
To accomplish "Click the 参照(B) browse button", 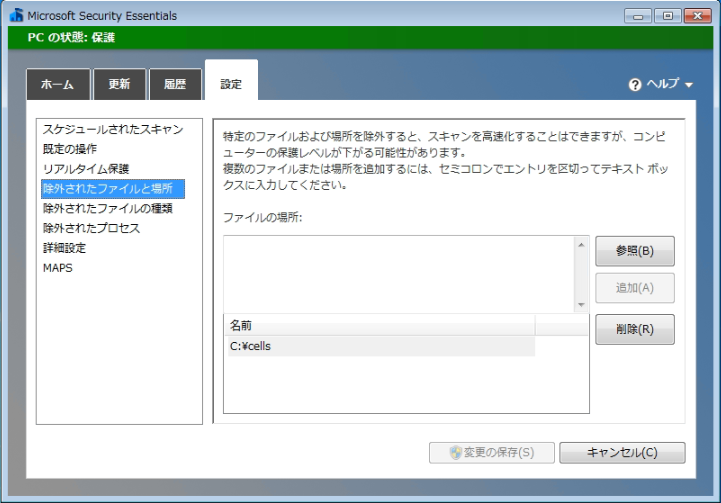I will pyautogui.click(x=635, y=251).
